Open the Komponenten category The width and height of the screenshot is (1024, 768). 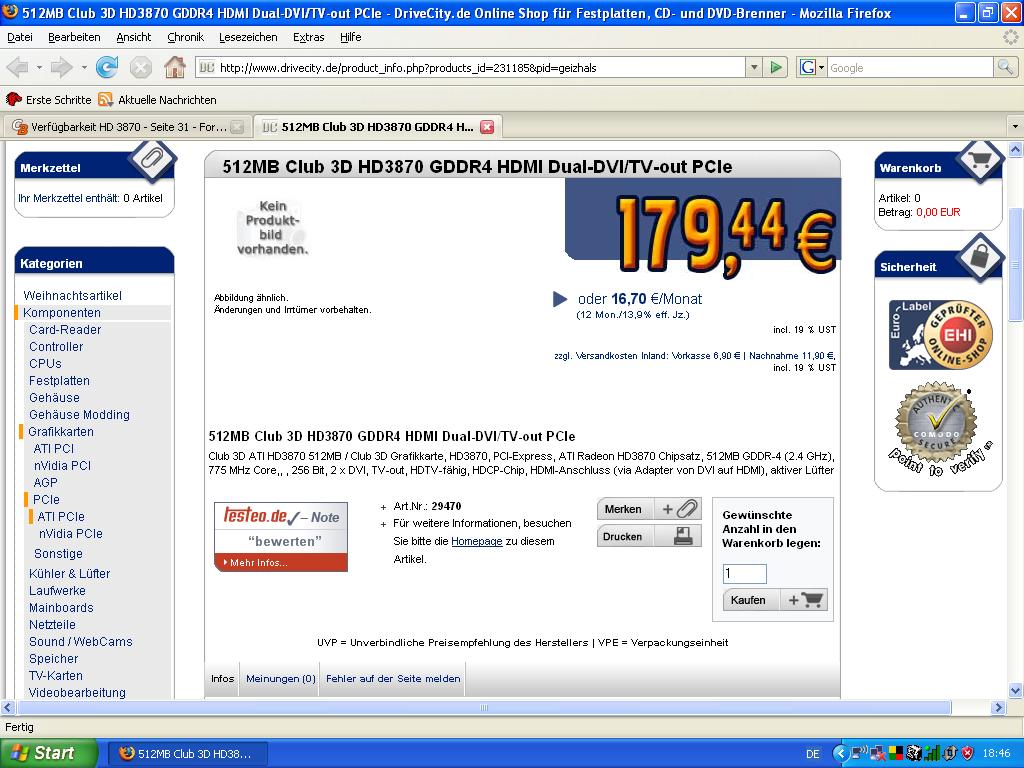(62, 313)
